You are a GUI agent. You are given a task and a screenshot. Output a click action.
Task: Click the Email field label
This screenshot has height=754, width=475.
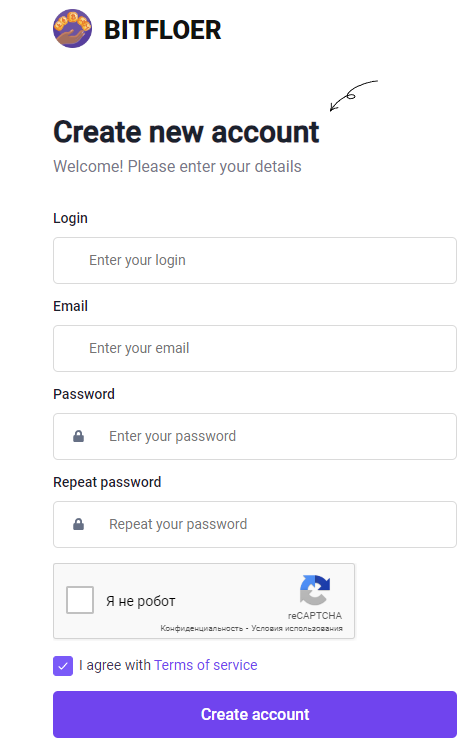pos(70,306)
